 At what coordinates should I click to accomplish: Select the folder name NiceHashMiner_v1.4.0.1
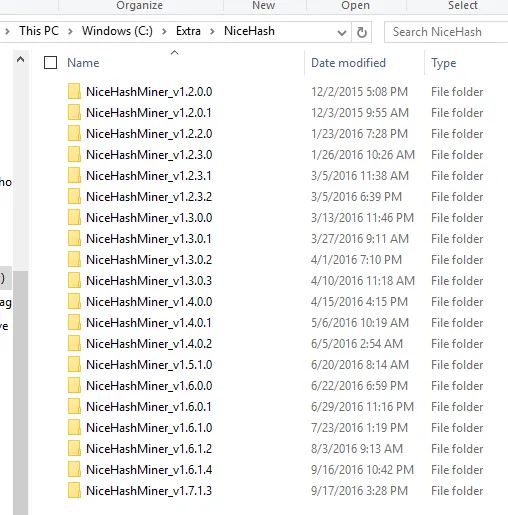click(149, 323)
